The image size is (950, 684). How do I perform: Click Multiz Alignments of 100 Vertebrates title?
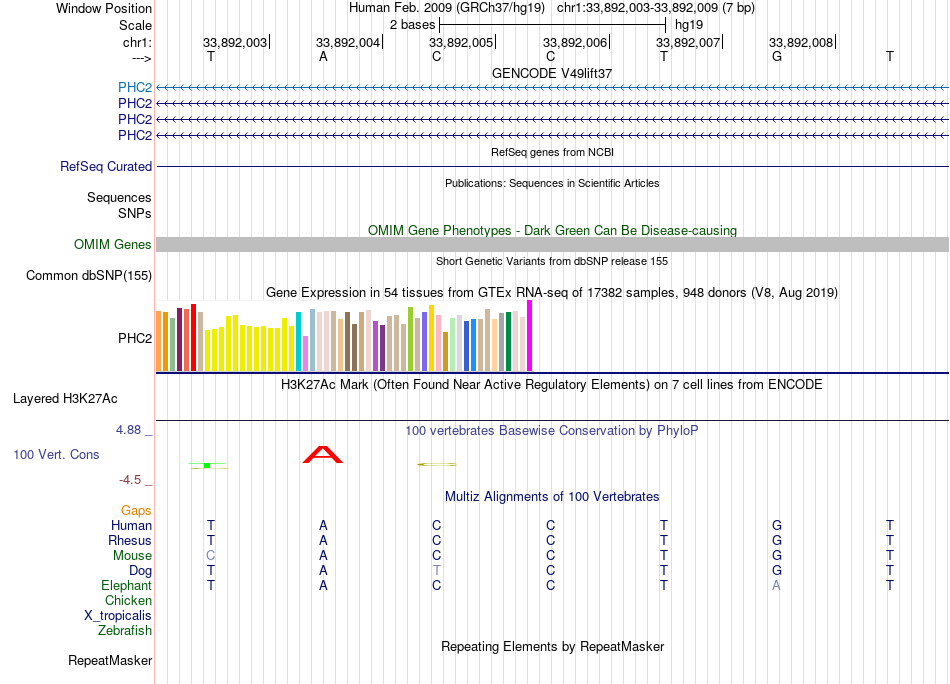click(x=552, y=497)
